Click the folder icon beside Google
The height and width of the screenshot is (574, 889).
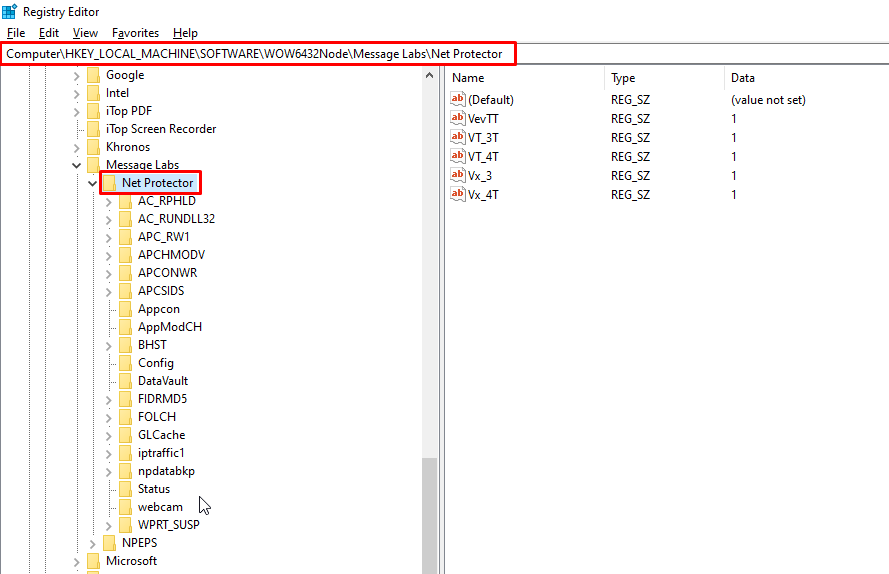94,75
